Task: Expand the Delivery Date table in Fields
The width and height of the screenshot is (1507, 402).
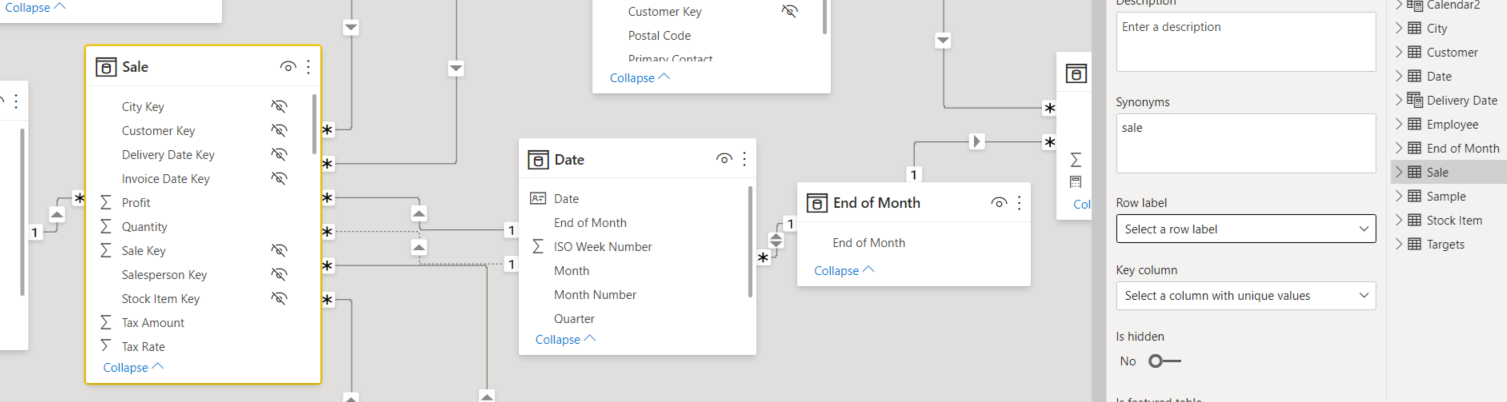Action: [1399, 100]
